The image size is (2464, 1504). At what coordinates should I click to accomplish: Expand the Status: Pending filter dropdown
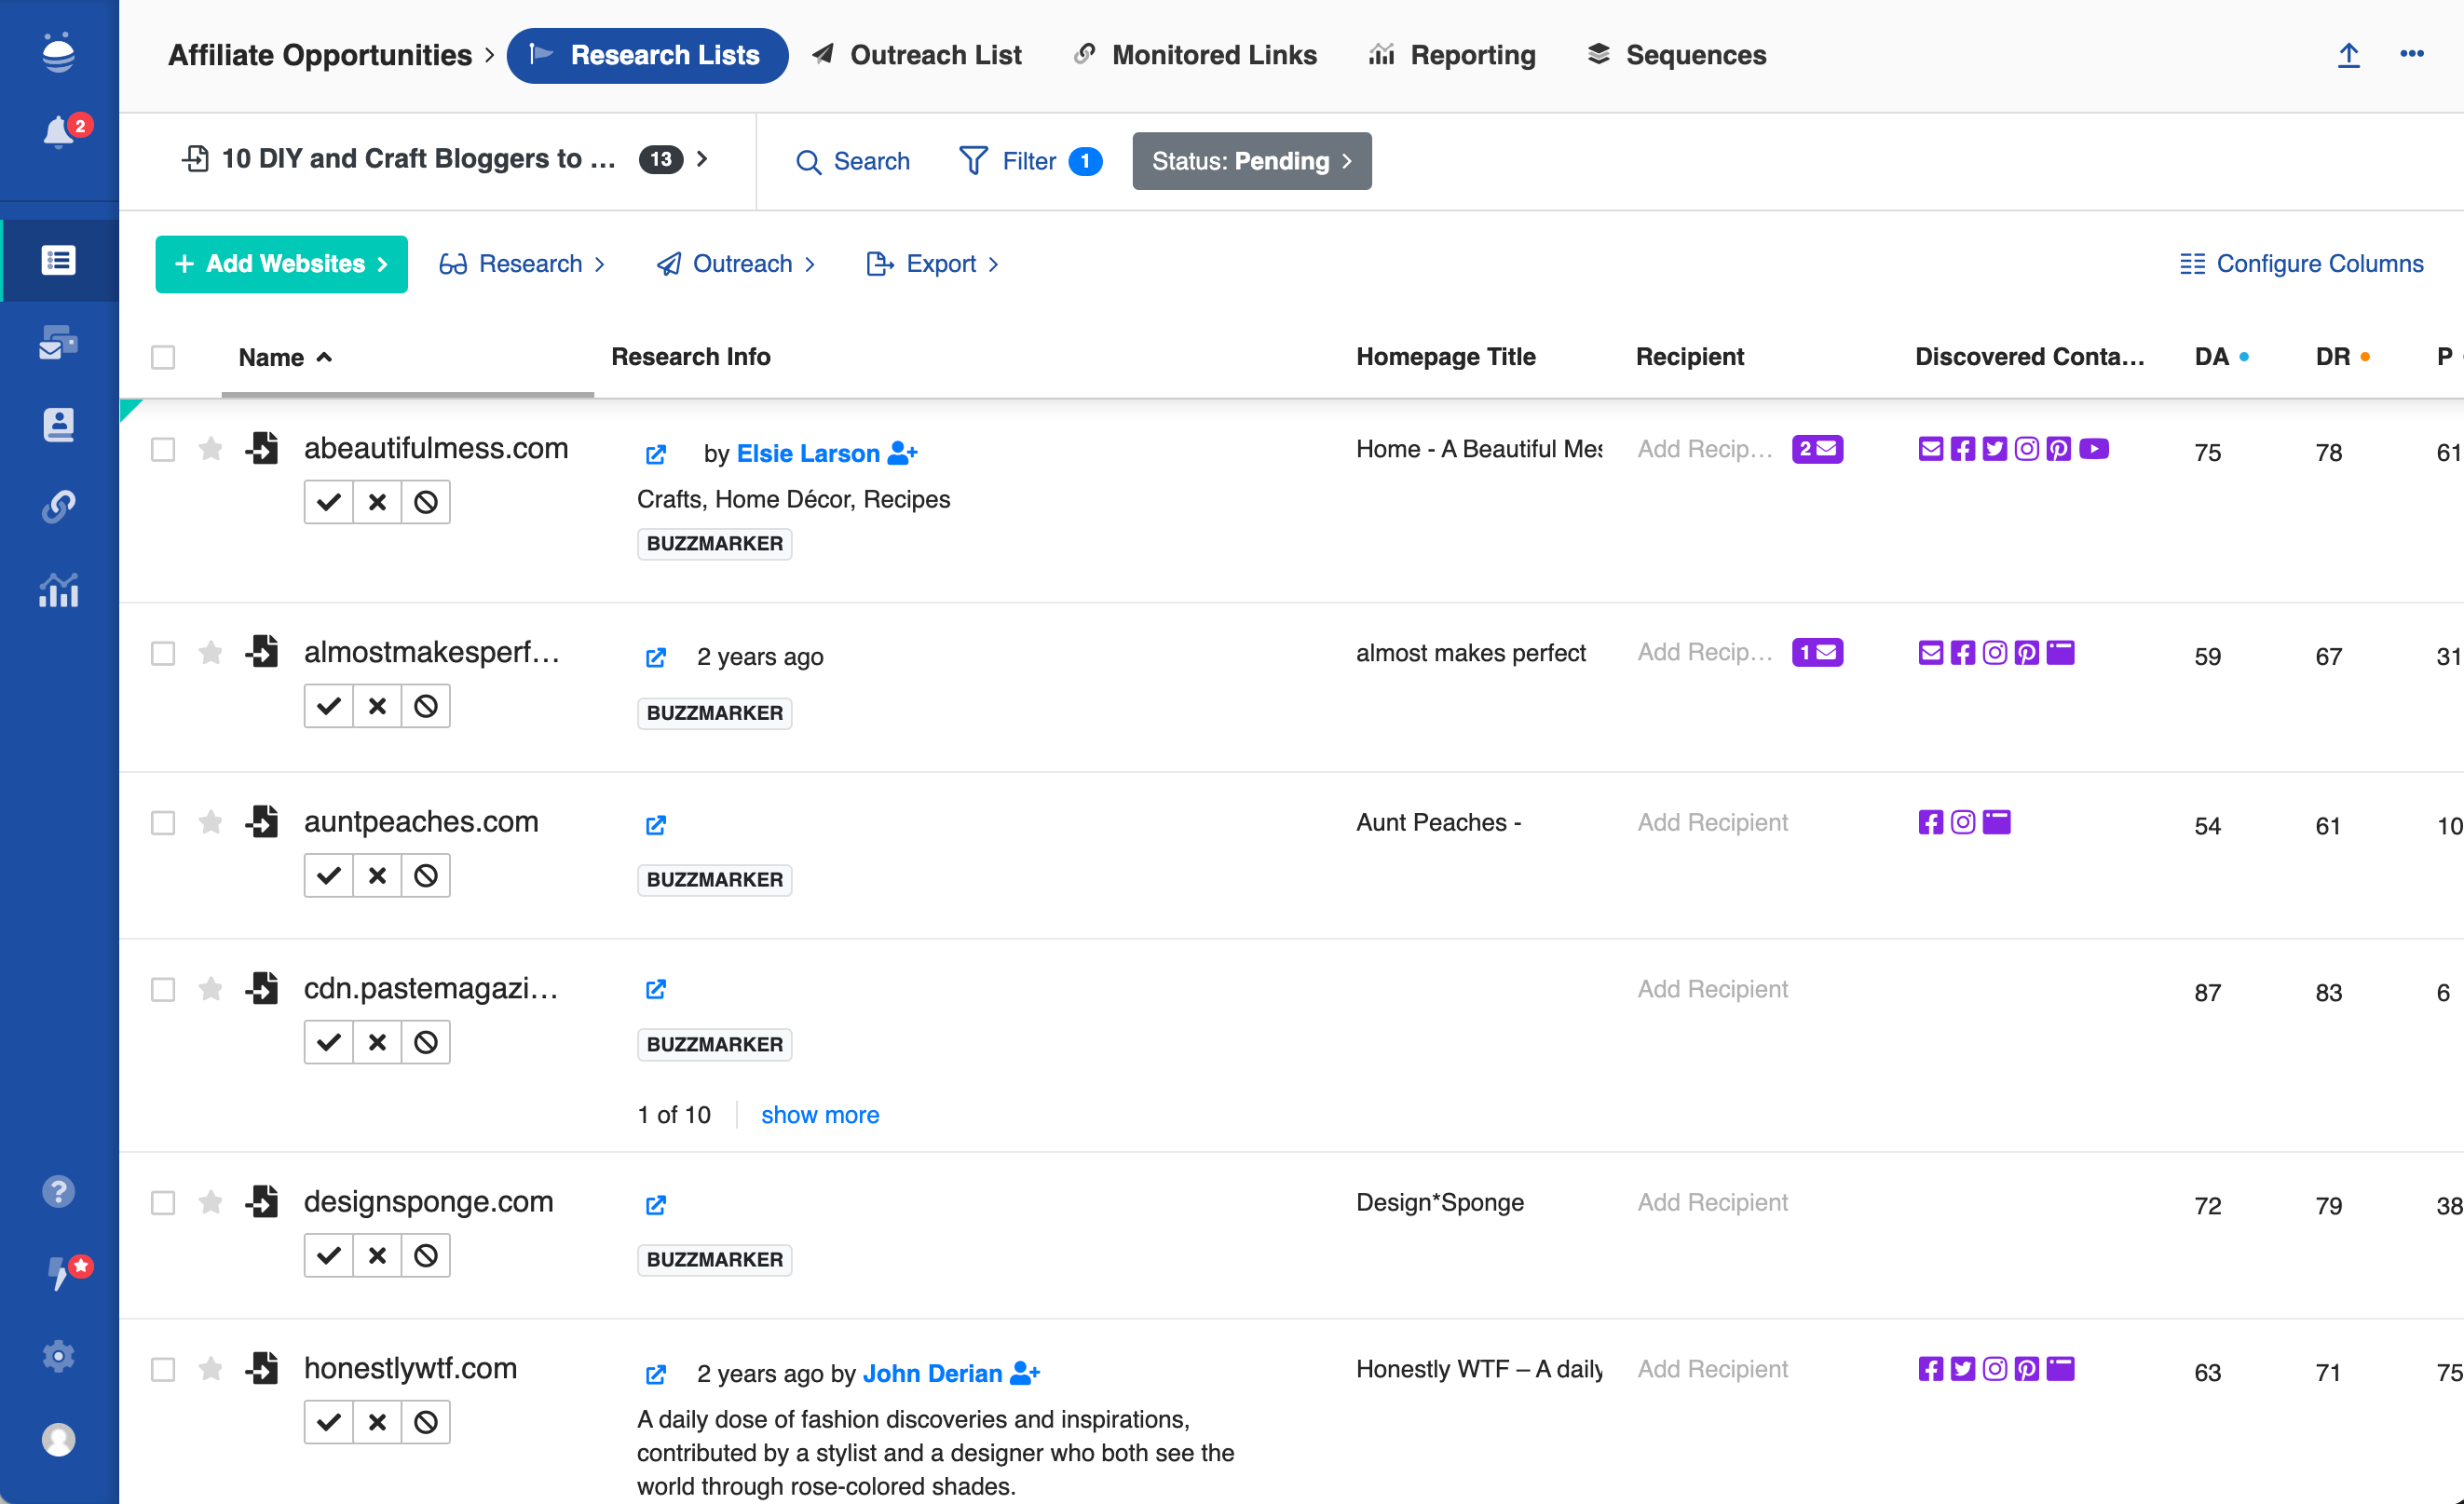coord(1251,161)
